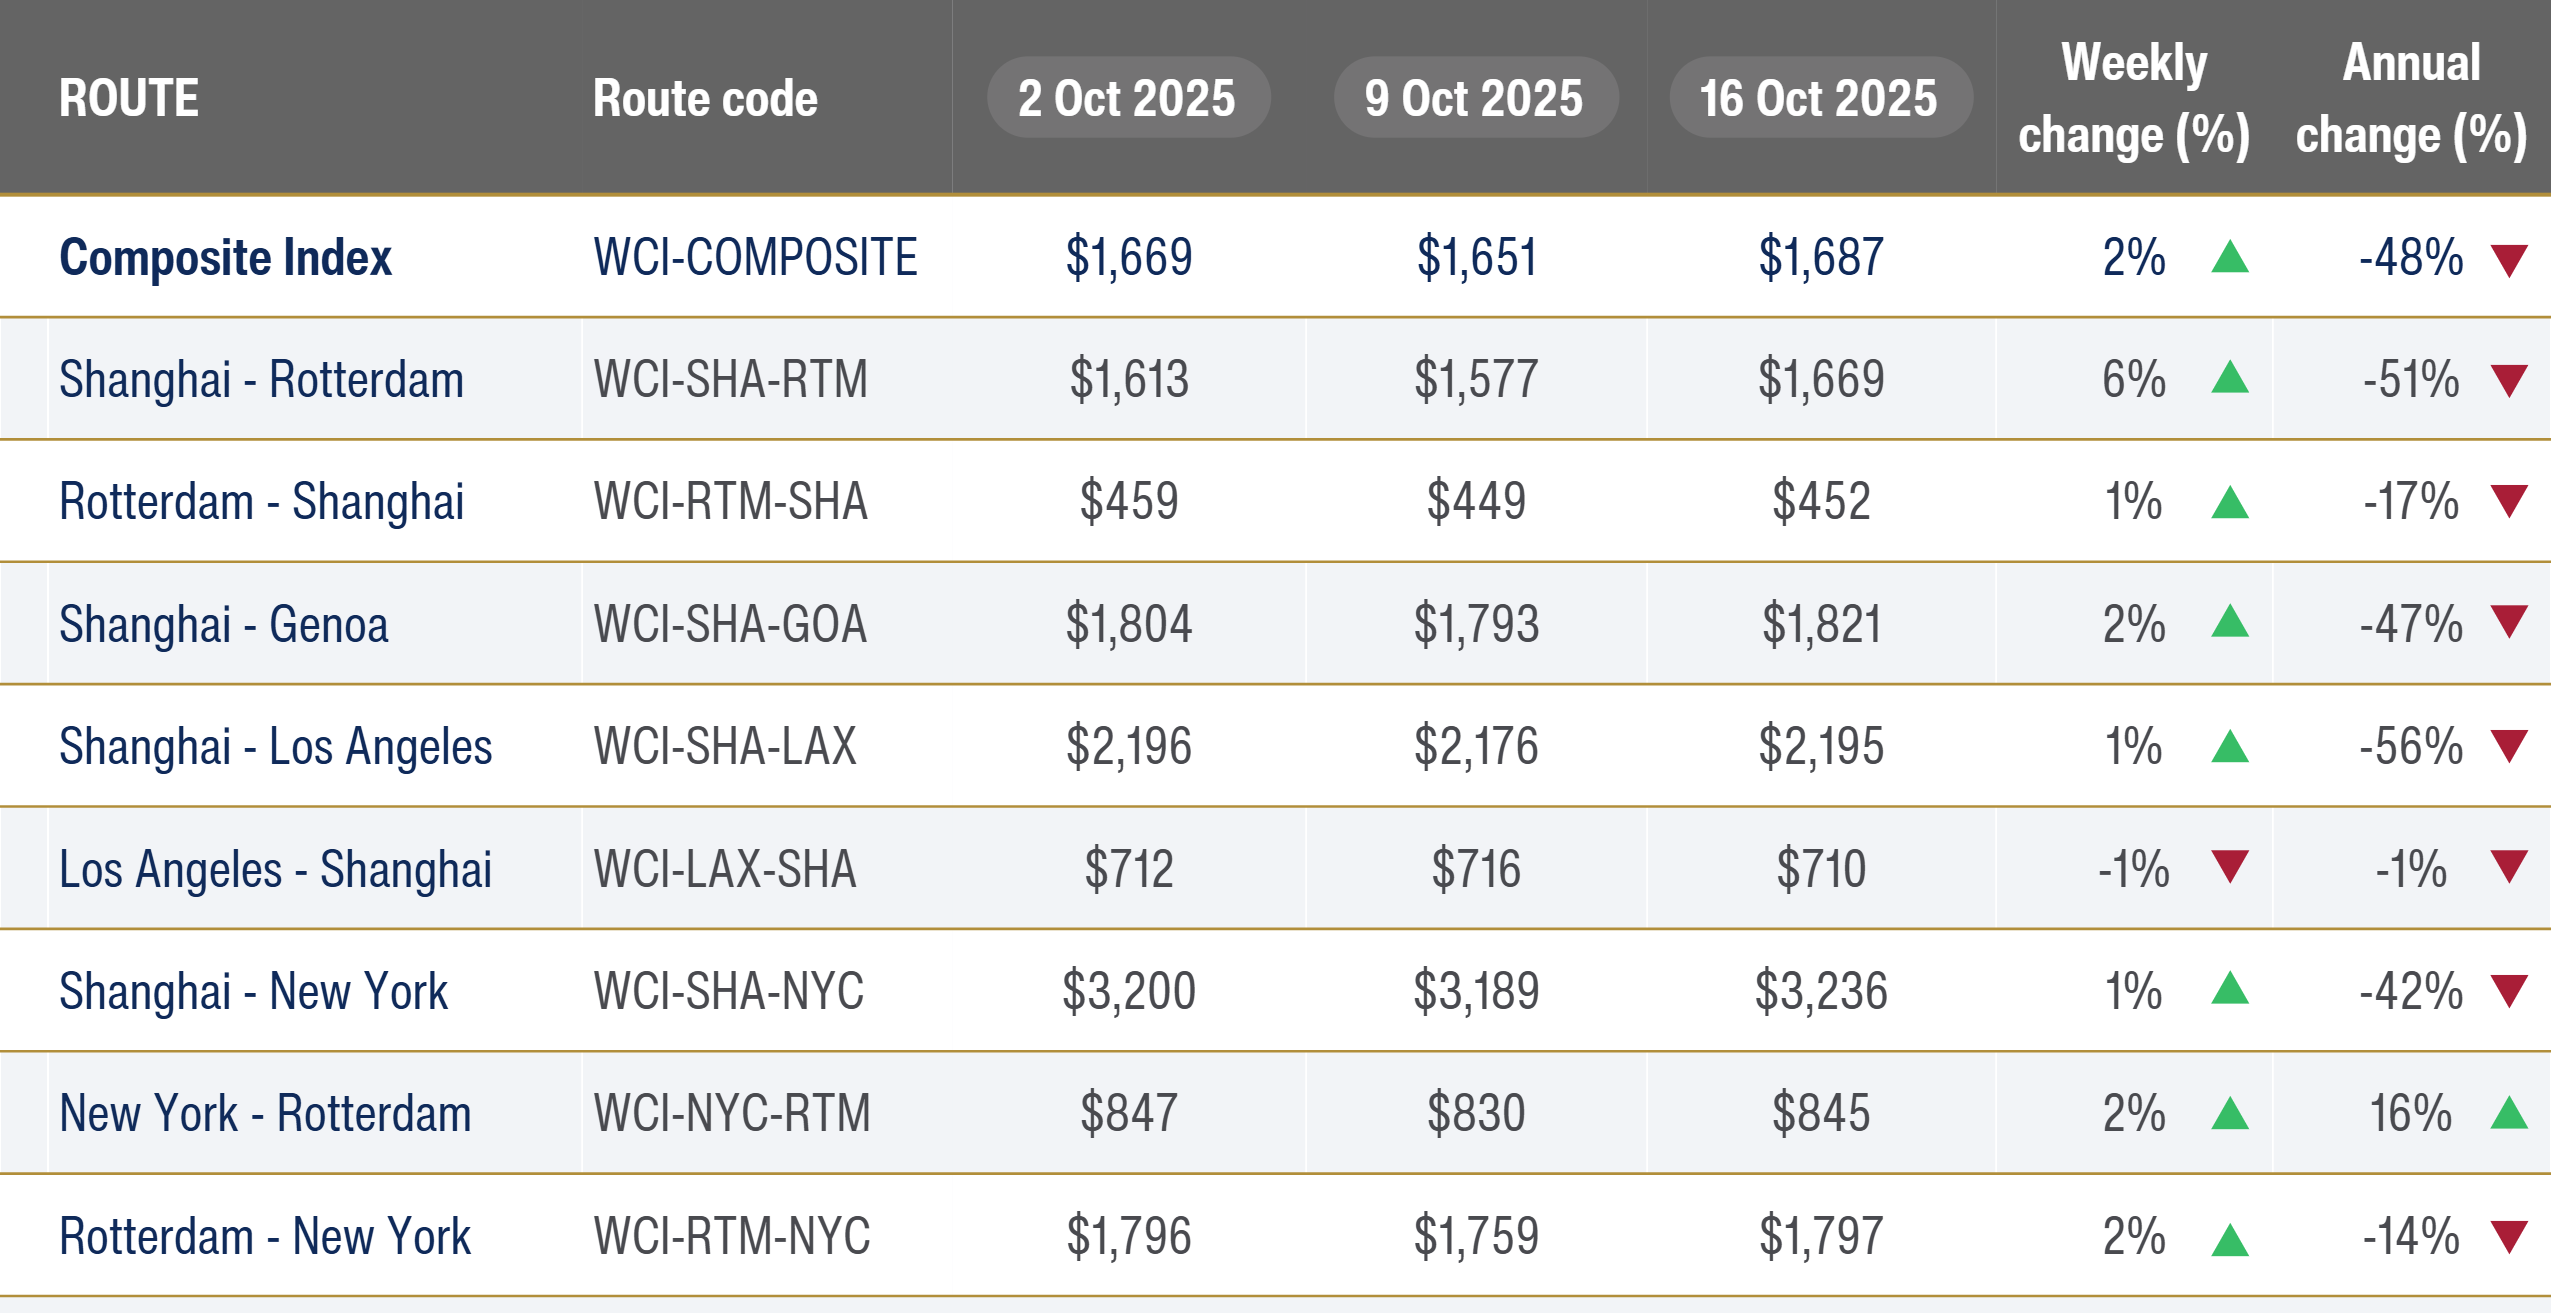Select the 9 Oct 2025 date pill
The width and height of the screenshot is (2551, 1313).
[x=1475, y=98]
